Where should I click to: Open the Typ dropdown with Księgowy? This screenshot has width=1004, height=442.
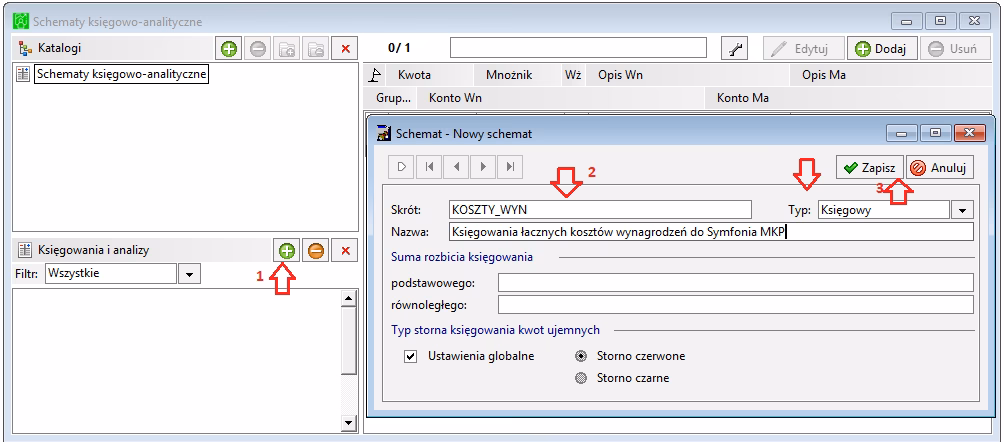click(x=962, y=209)
